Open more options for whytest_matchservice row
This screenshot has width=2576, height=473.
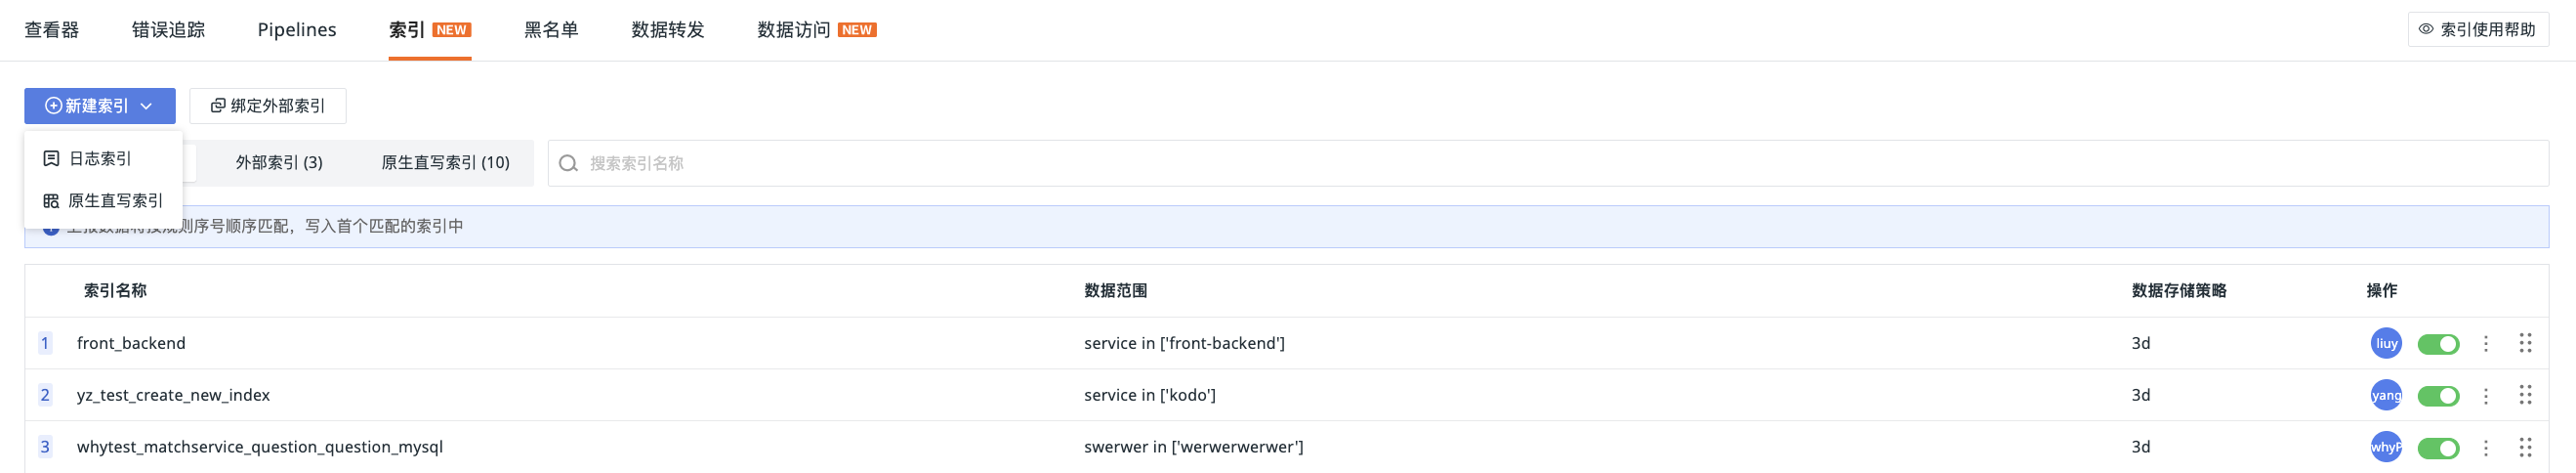pyautogui.click(x=2486, y=447)
